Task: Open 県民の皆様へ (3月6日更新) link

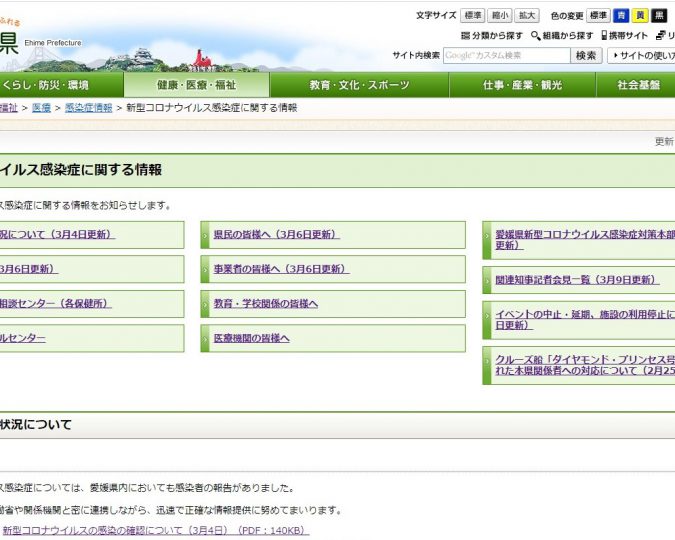Action: pos(276,235)
